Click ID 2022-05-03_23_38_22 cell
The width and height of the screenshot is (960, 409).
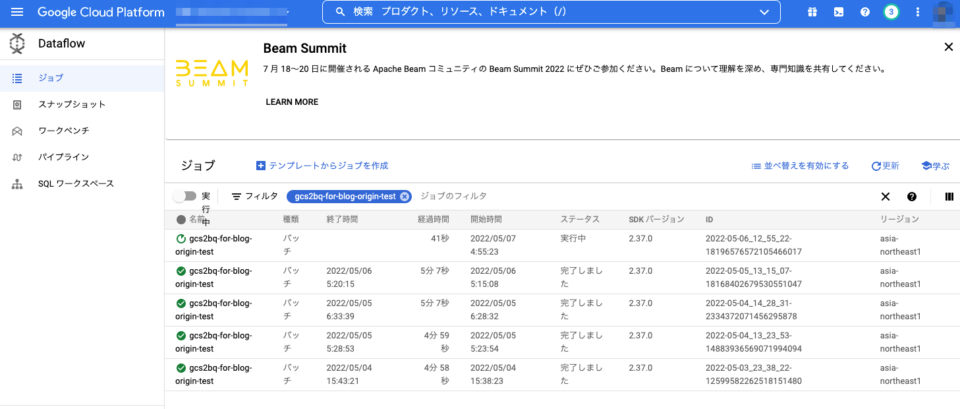754,375
